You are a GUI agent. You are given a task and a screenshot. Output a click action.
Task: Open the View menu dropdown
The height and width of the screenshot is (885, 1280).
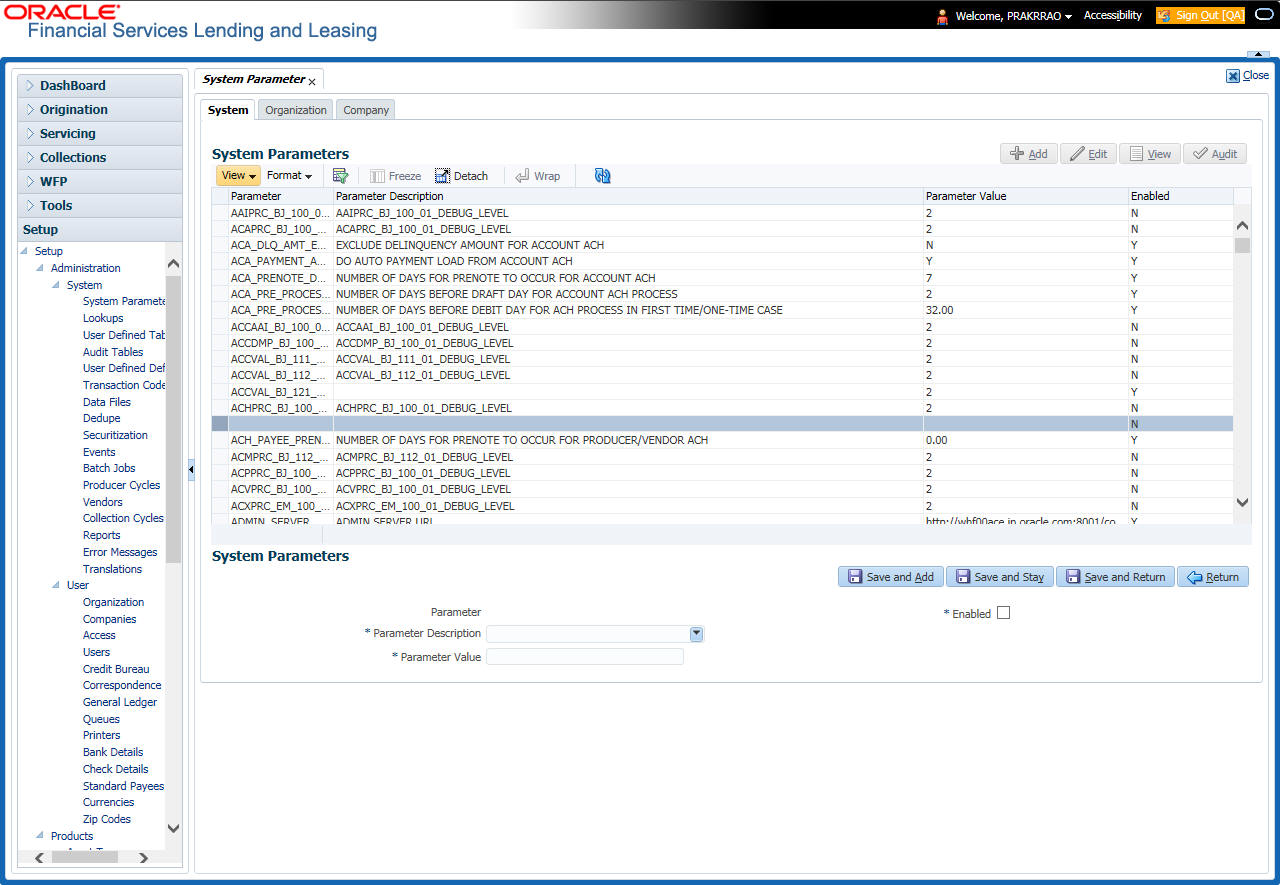click(x=238, y=176)
